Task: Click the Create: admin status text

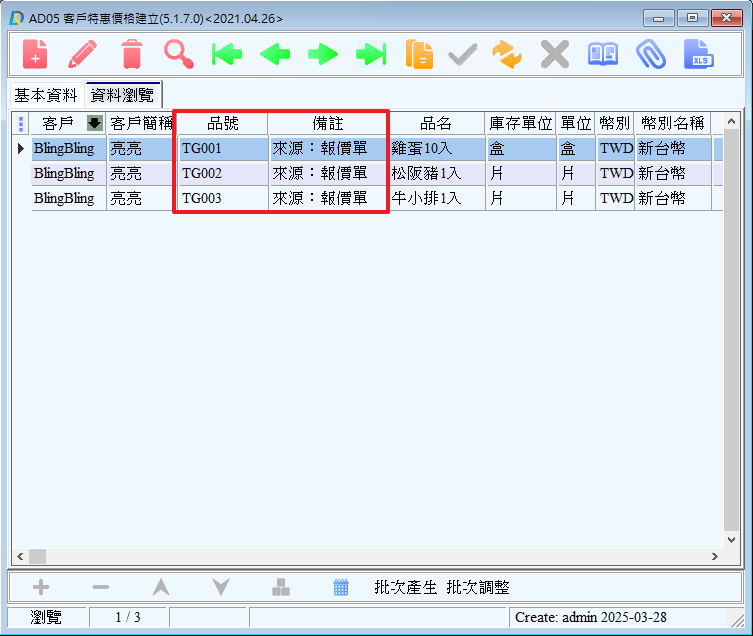Action: tap(591, 617)
